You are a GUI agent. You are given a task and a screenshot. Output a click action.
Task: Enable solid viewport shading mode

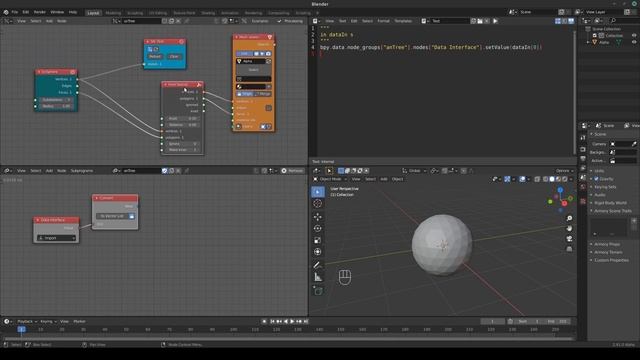coord(552,179)
